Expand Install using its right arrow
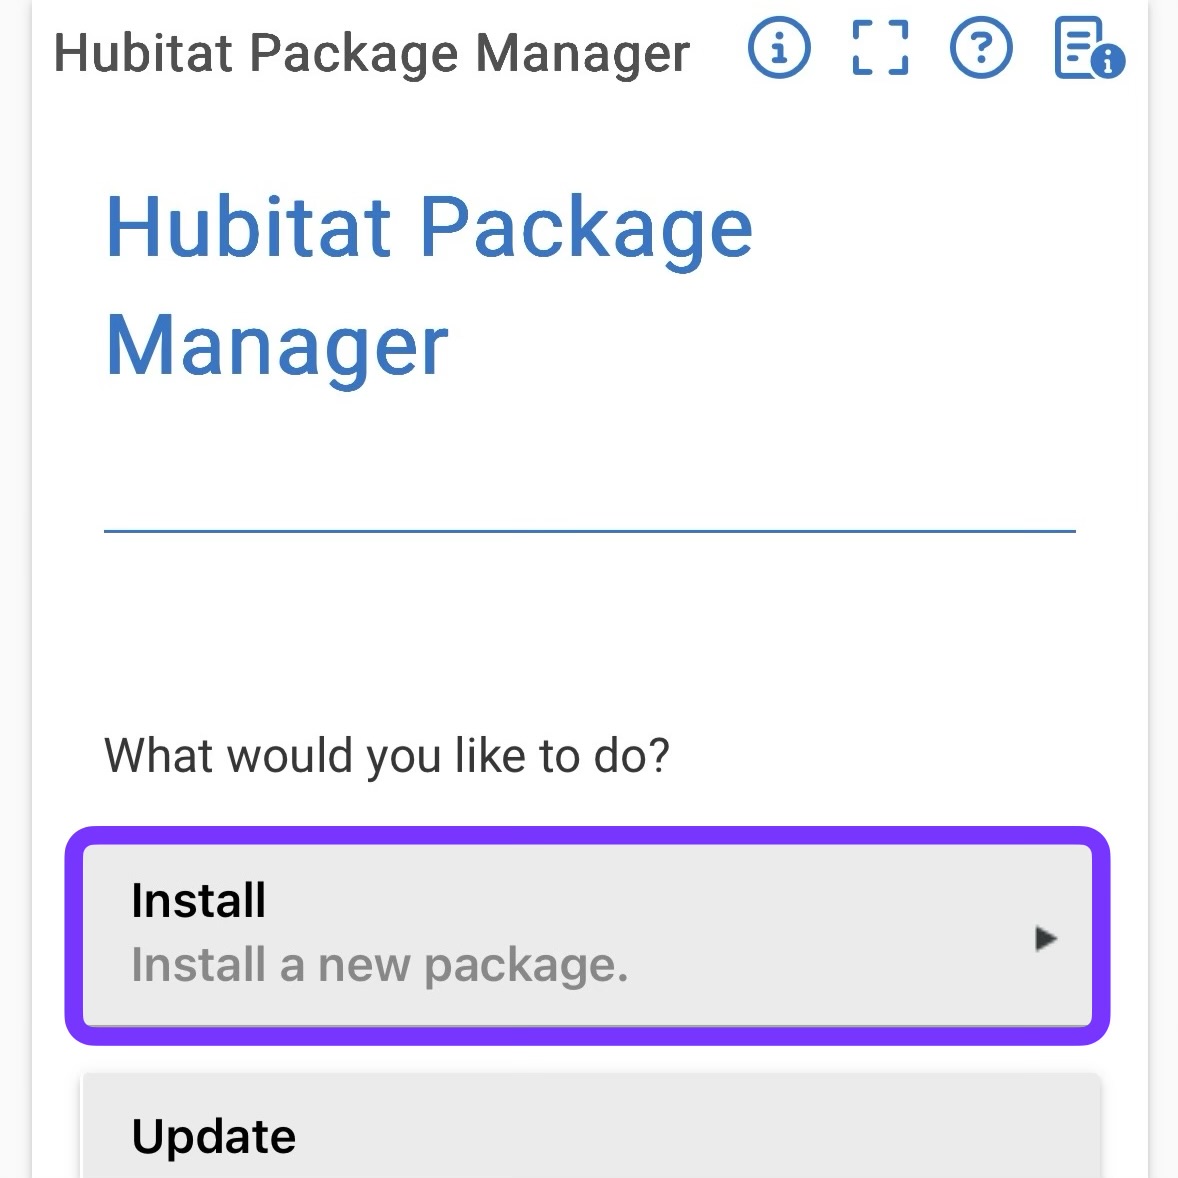 (x=1045, y=938)
